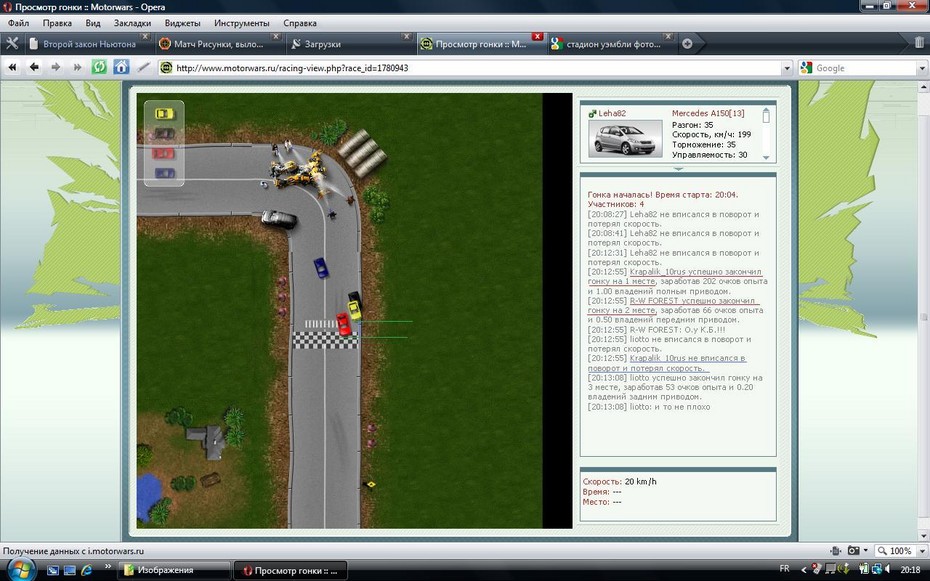Image resolution: width=930 pixels, height=581 pixels.
Task: Click page scrollbar up arrow
Action: [x=923, y=87]
